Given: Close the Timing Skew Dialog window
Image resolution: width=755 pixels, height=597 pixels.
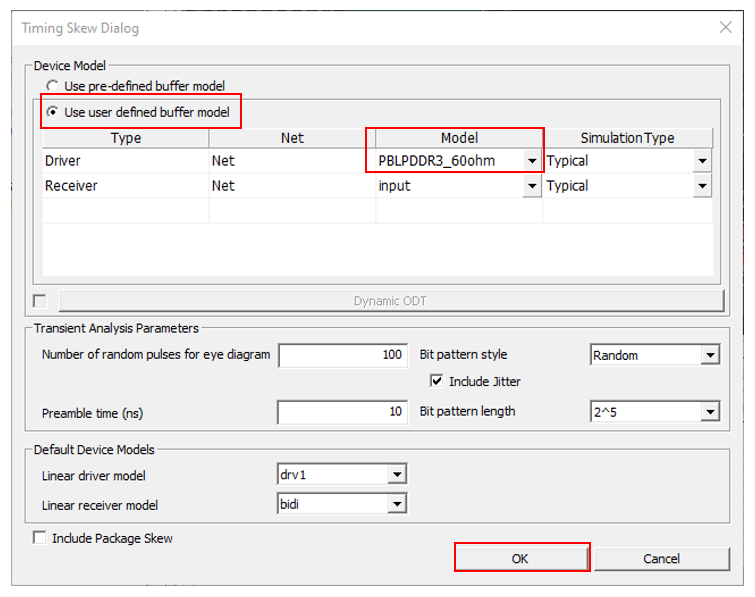Looking at the screenshot, I should [x=726, y=28].
